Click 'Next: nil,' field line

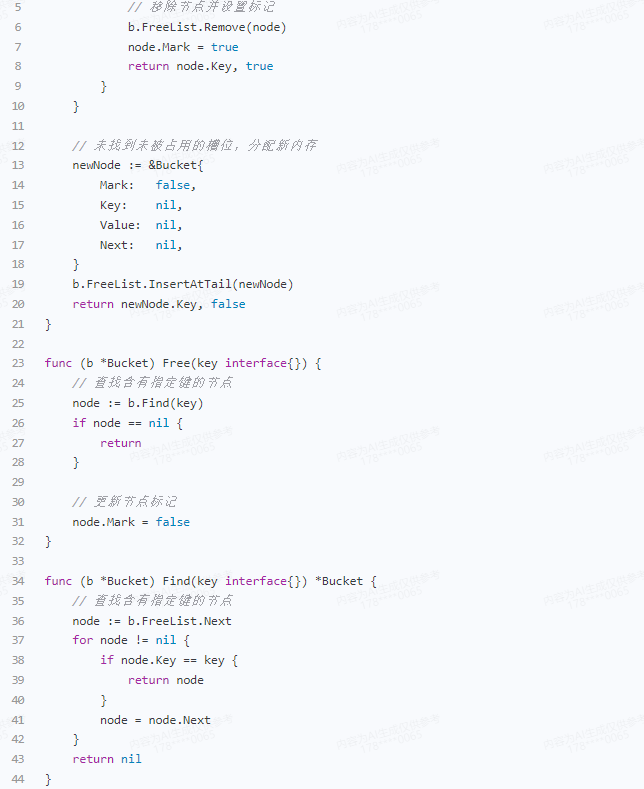(141, 245)
